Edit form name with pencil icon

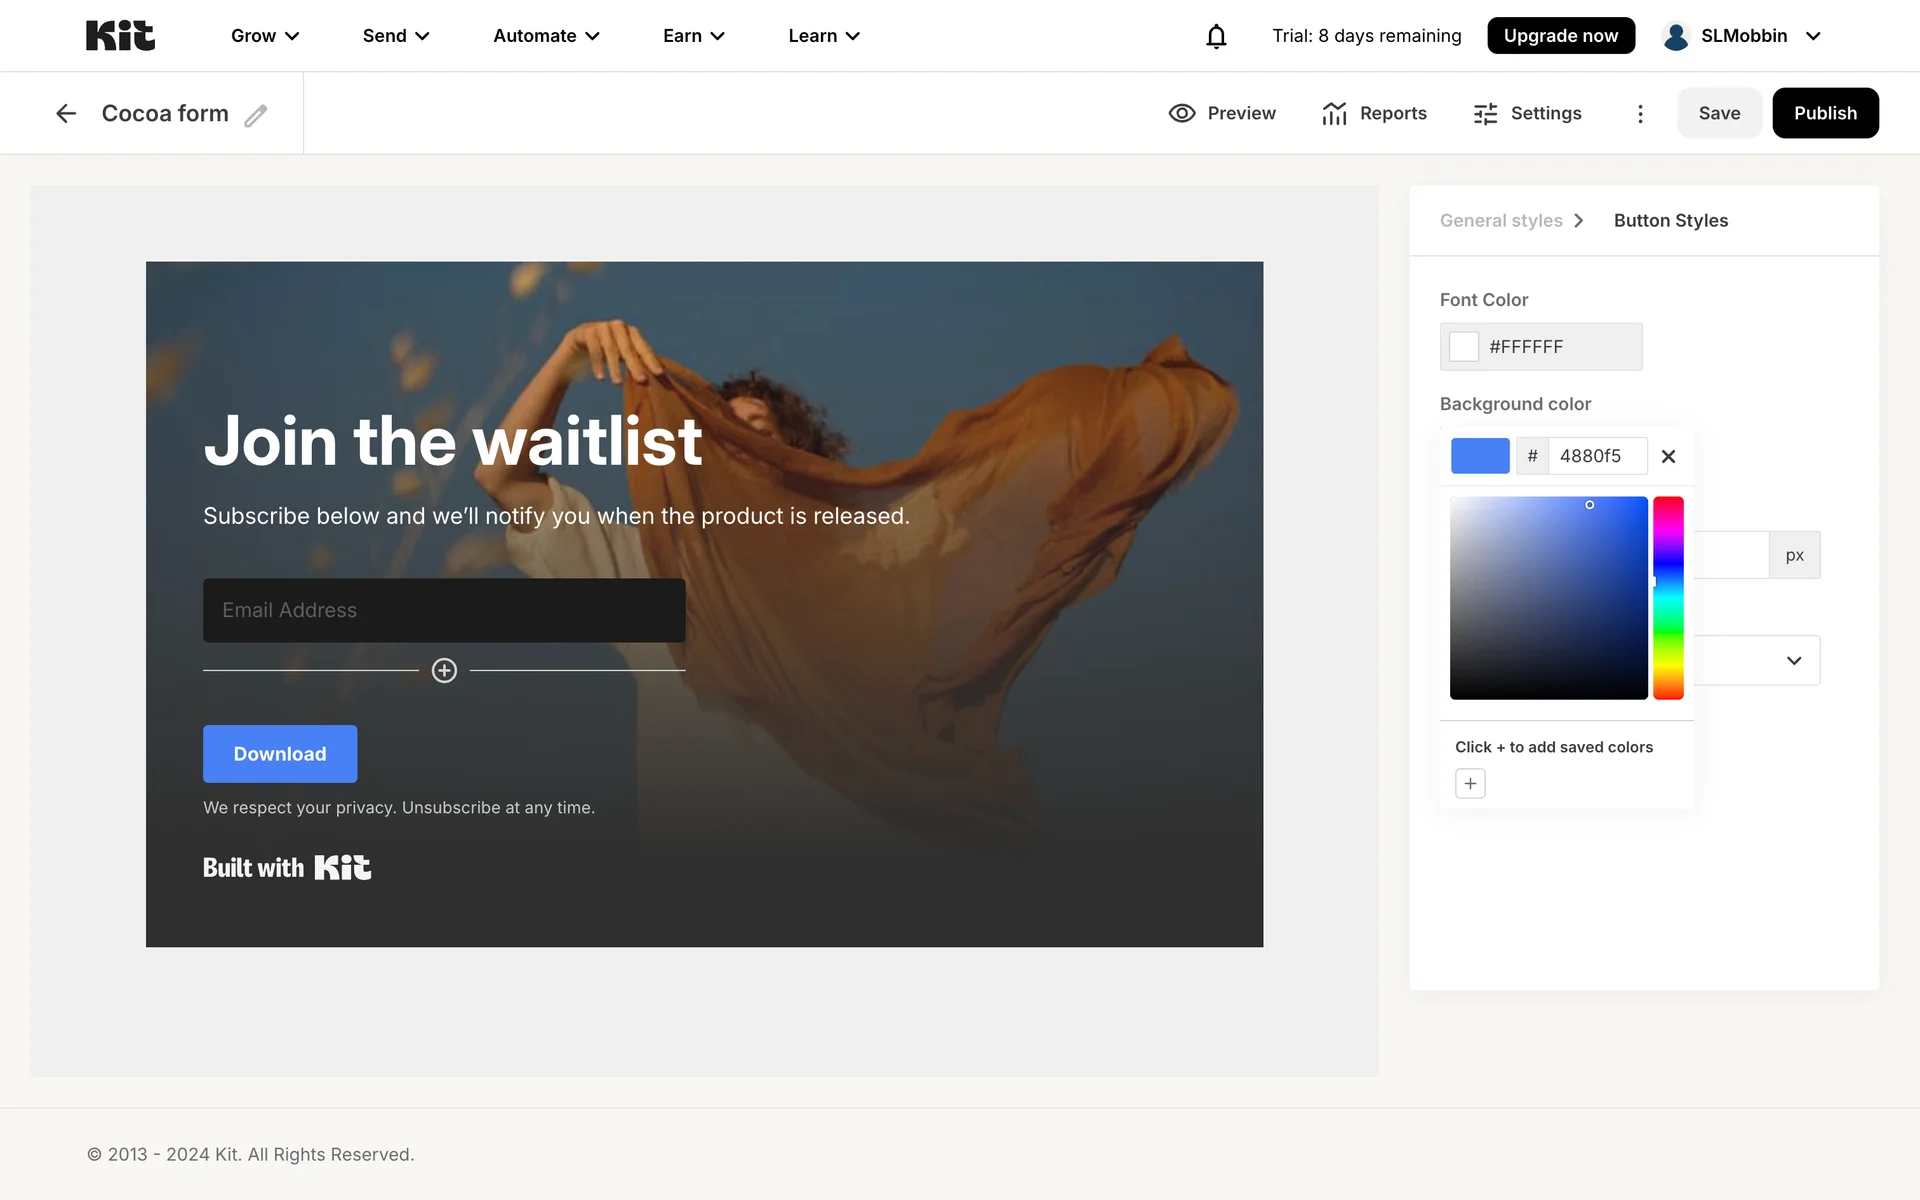tap(256, 115)
